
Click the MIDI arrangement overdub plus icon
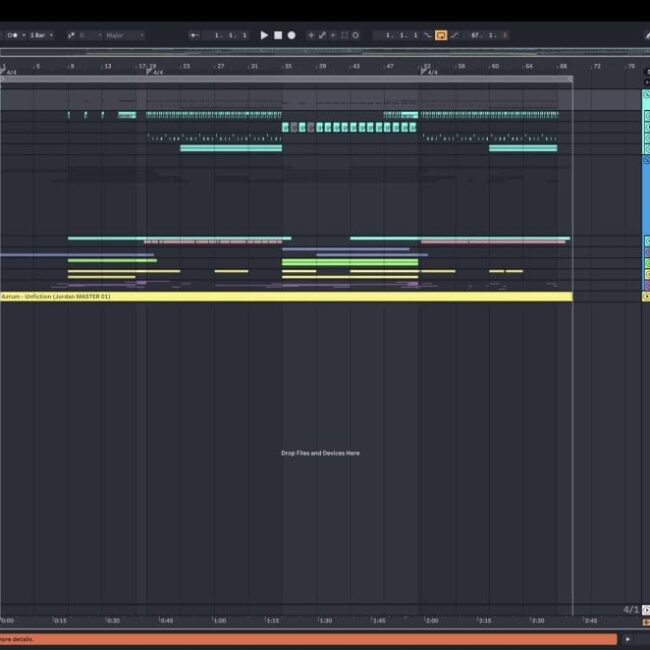tap(311, 35)
